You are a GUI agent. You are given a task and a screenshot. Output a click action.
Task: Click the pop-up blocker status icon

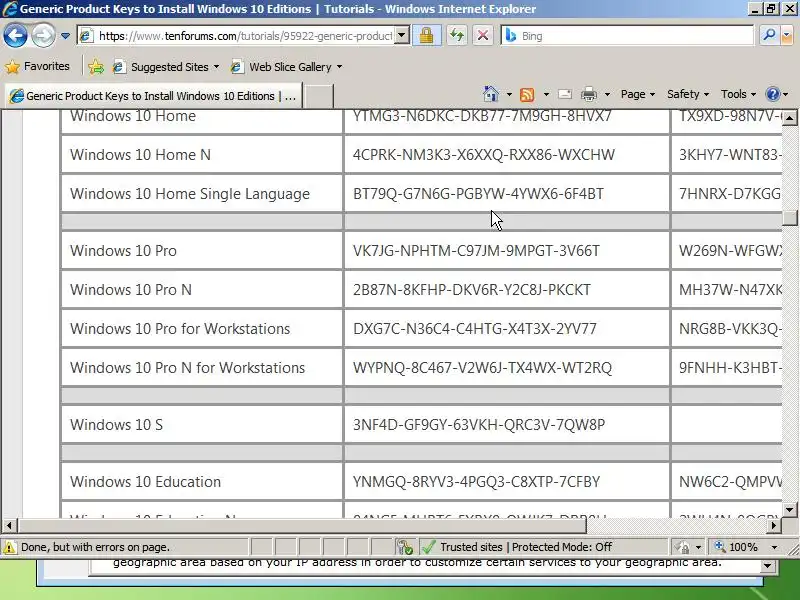pos(405,547)
